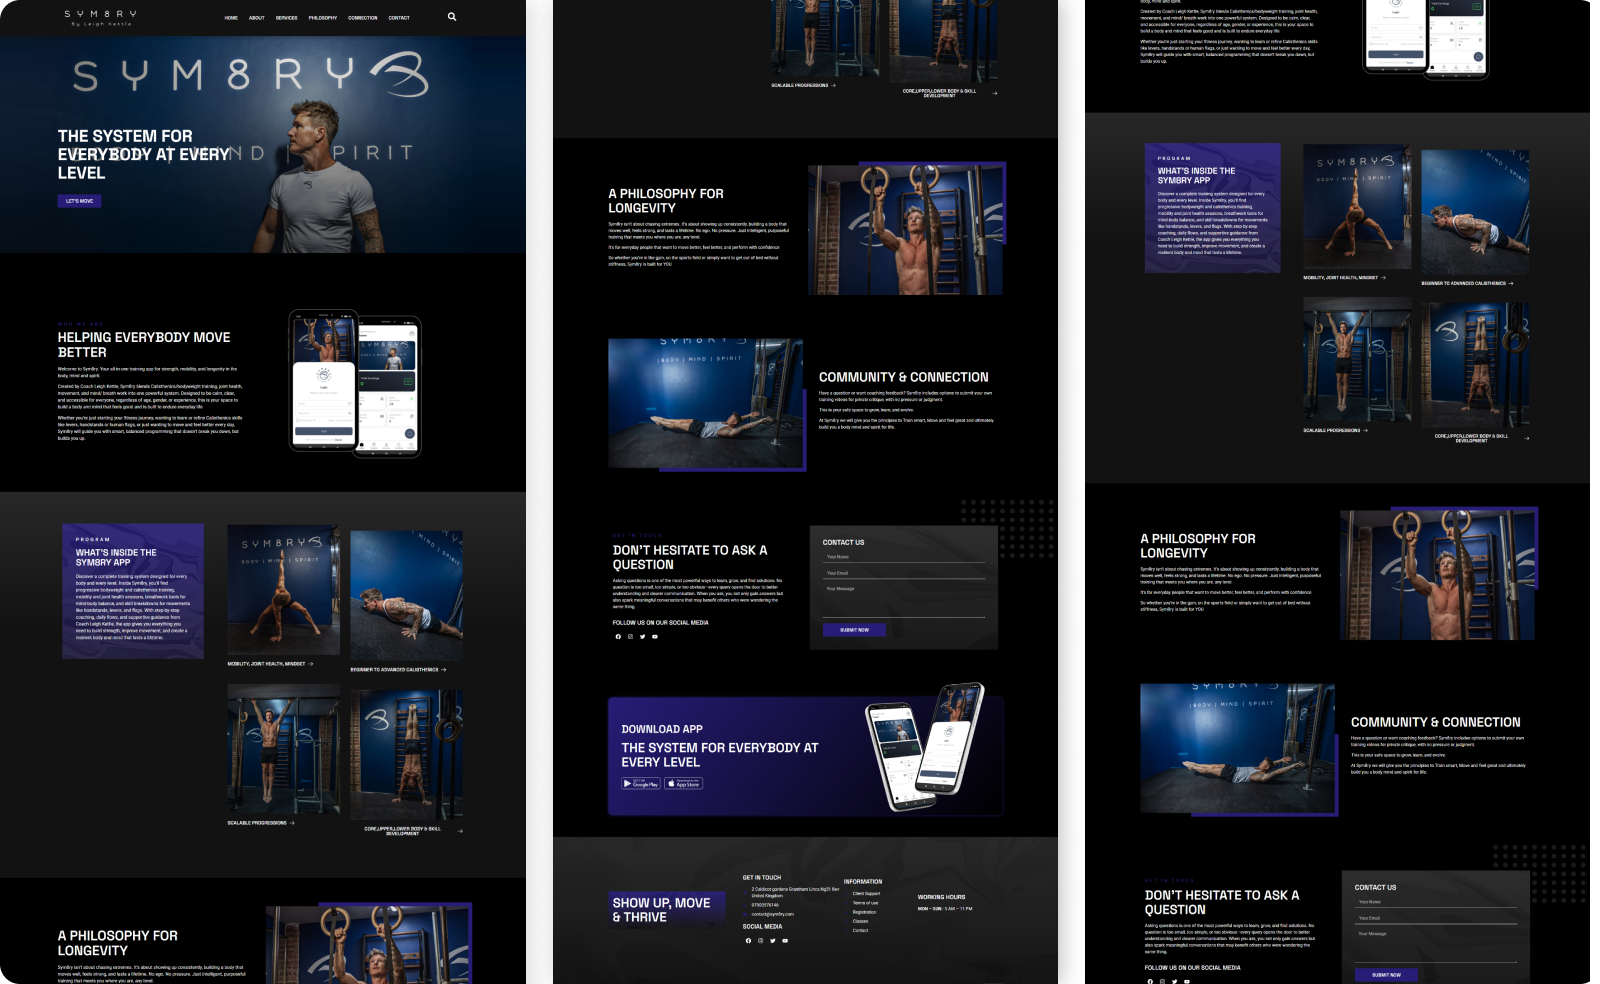Tap the Google Play download badge

(640, 783)
